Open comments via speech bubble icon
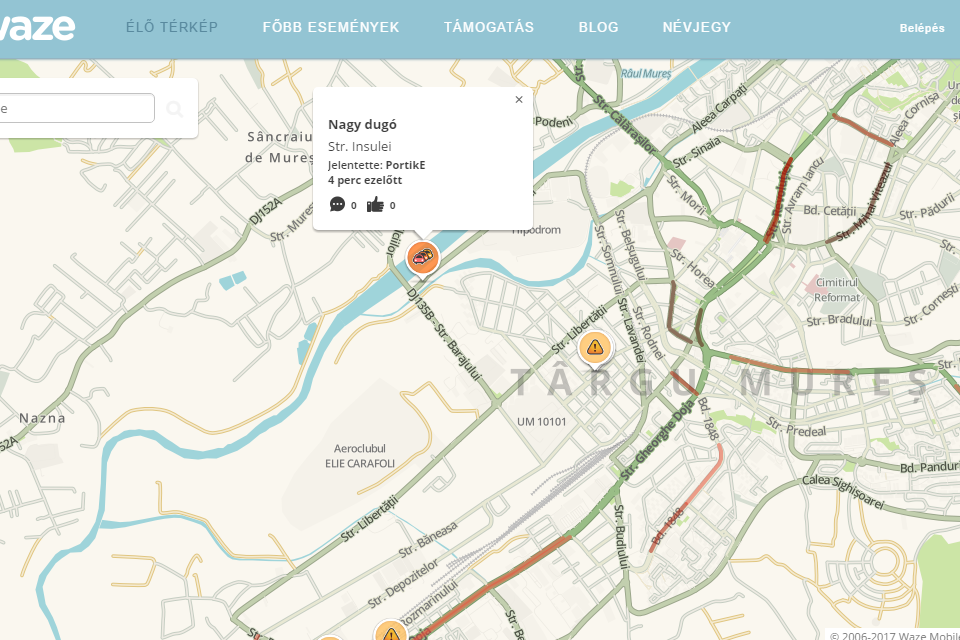This screenshot has height=640, width=960. (x=337, y=204)
